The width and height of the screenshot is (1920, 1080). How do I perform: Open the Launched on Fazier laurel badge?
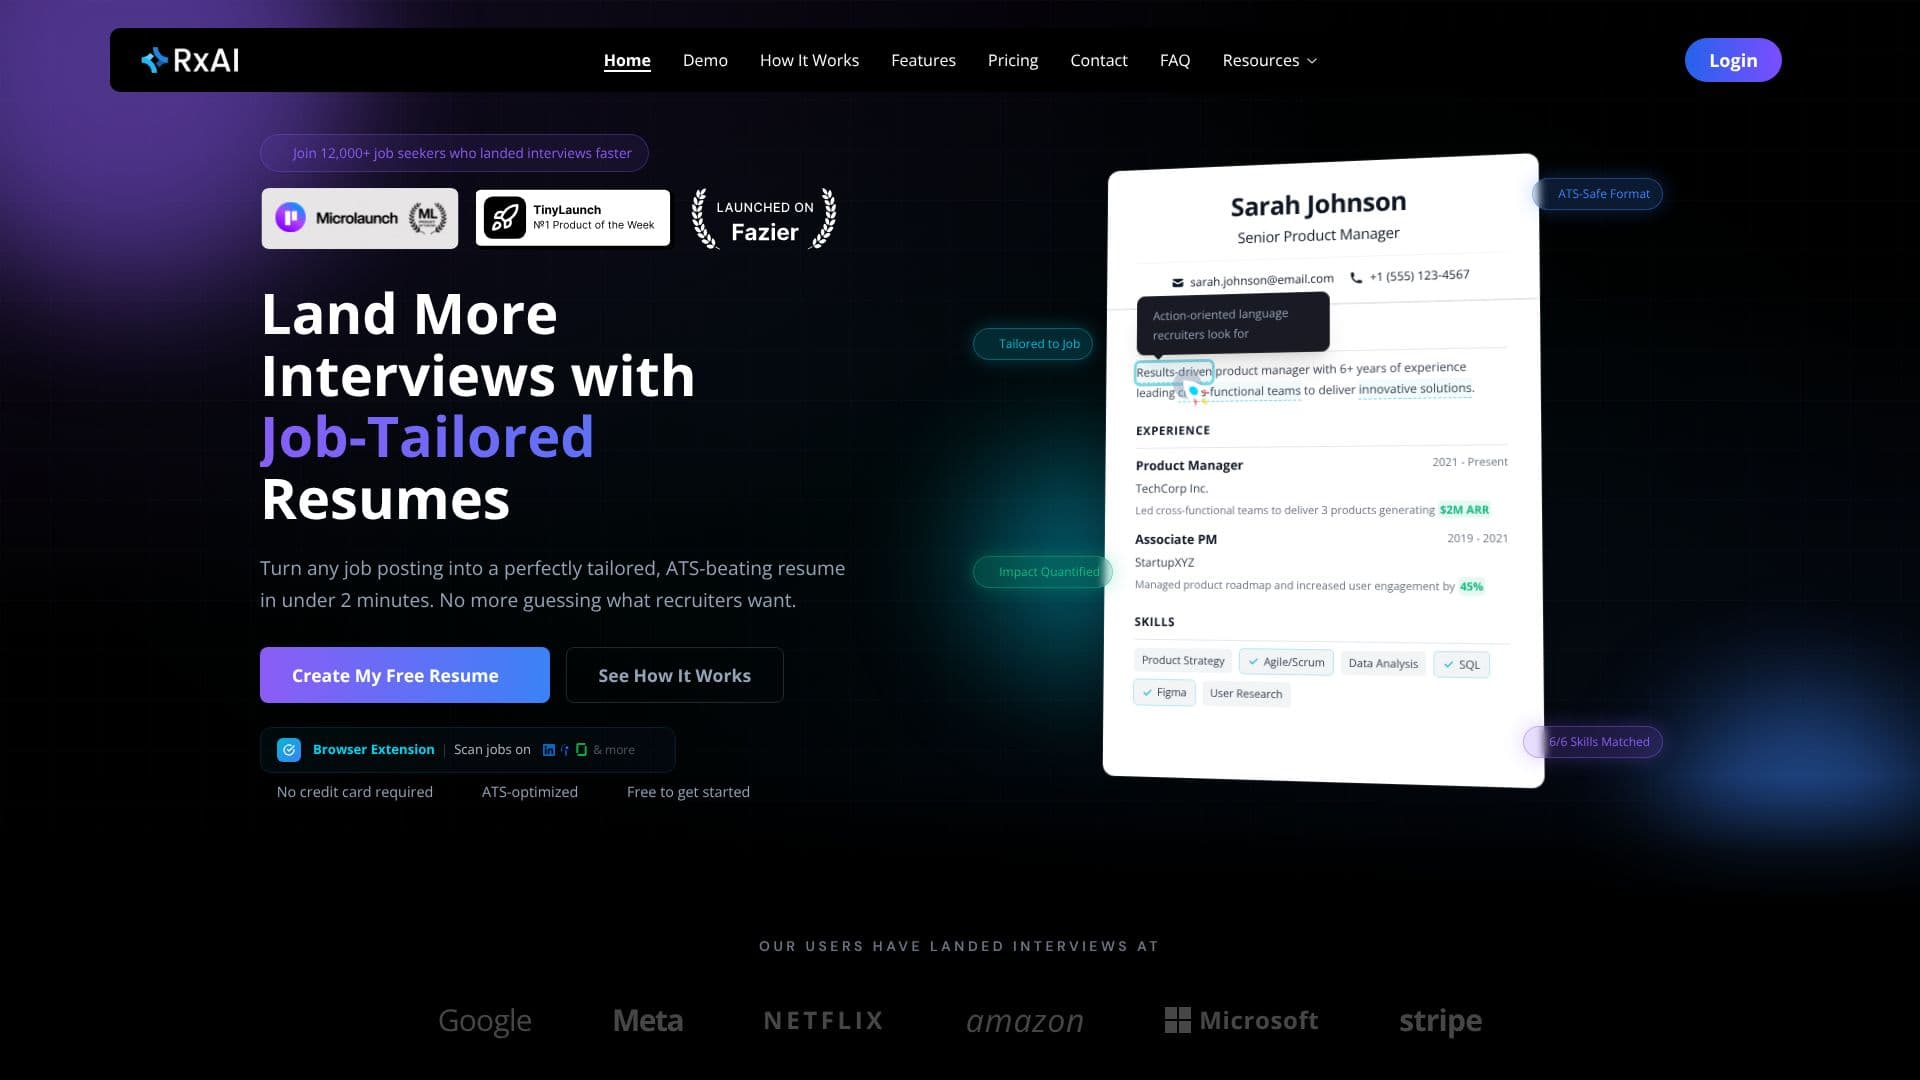click(764, 219)
